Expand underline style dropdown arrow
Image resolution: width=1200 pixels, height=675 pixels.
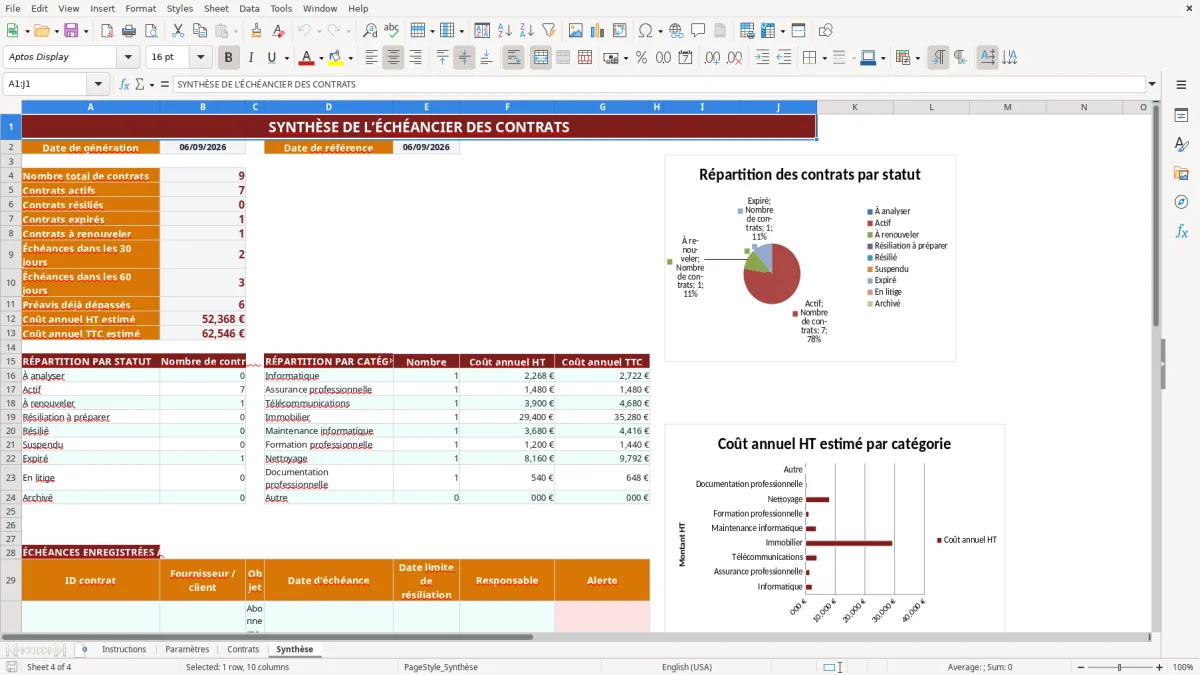(286, 58)
